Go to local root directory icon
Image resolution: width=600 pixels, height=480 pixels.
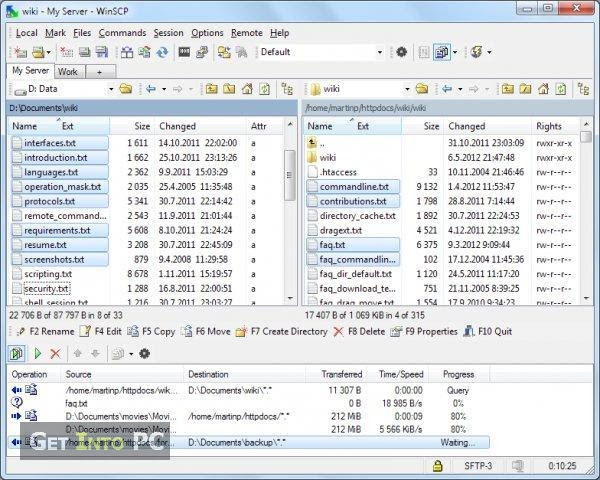[229, 89]
